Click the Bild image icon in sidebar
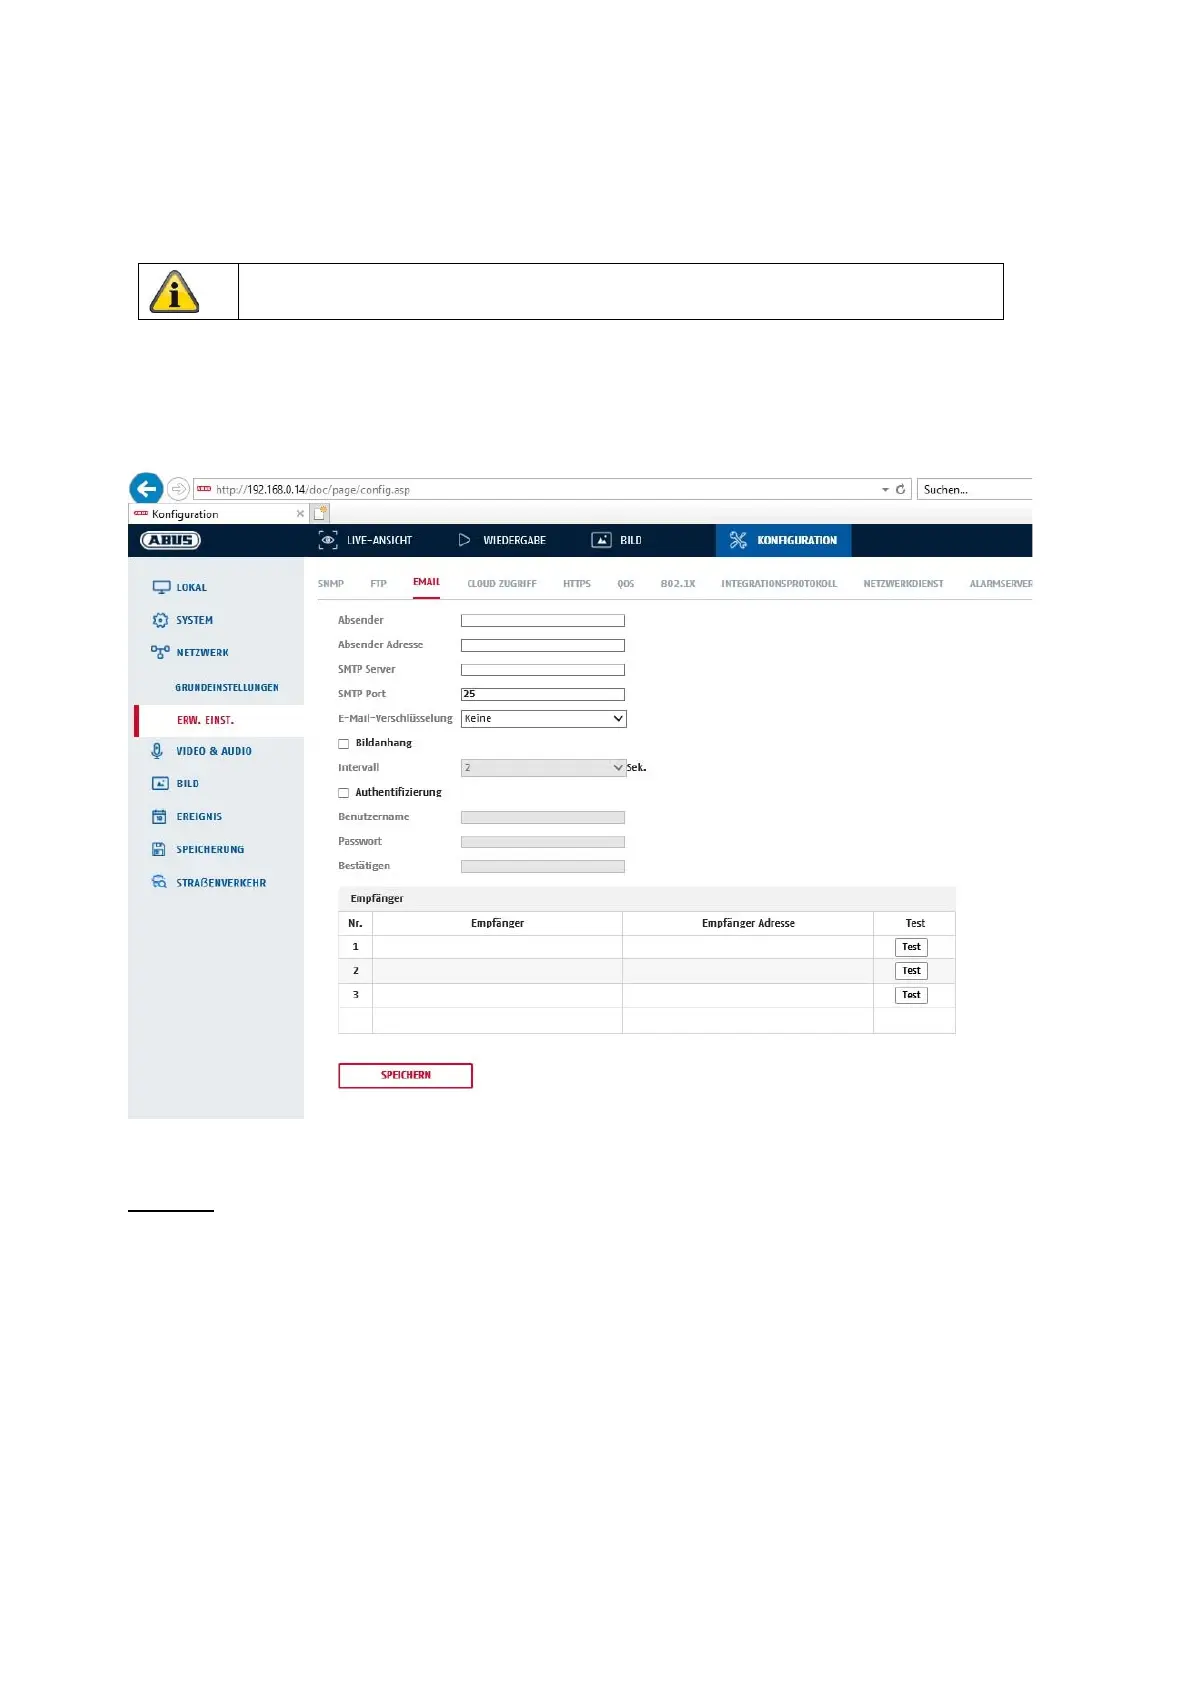Image resolution: width=1190 pixels, height=1684 pixels. [x=160, y=784]
